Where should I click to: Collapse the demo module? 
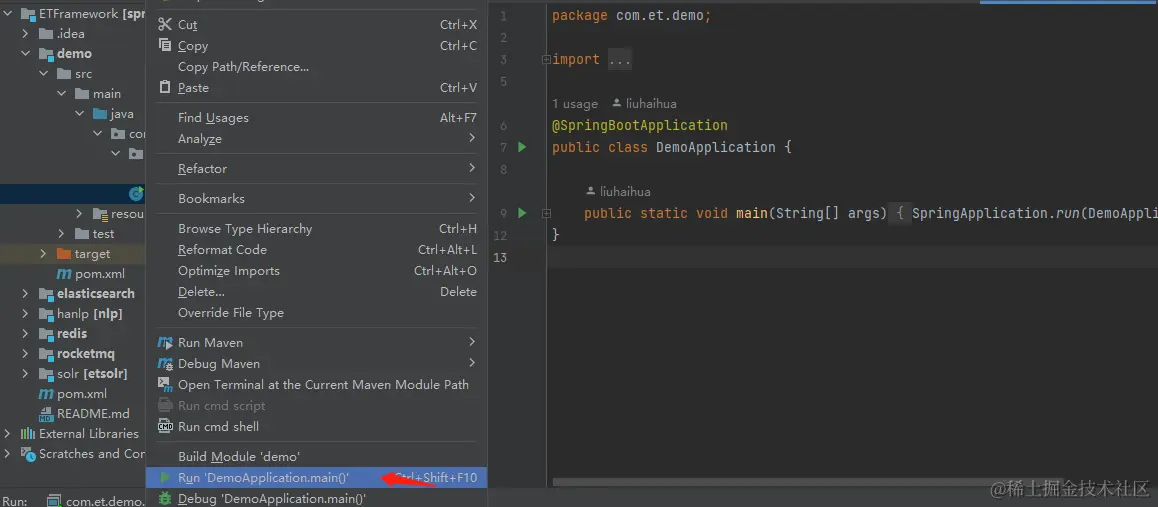[x=26, y=54]
